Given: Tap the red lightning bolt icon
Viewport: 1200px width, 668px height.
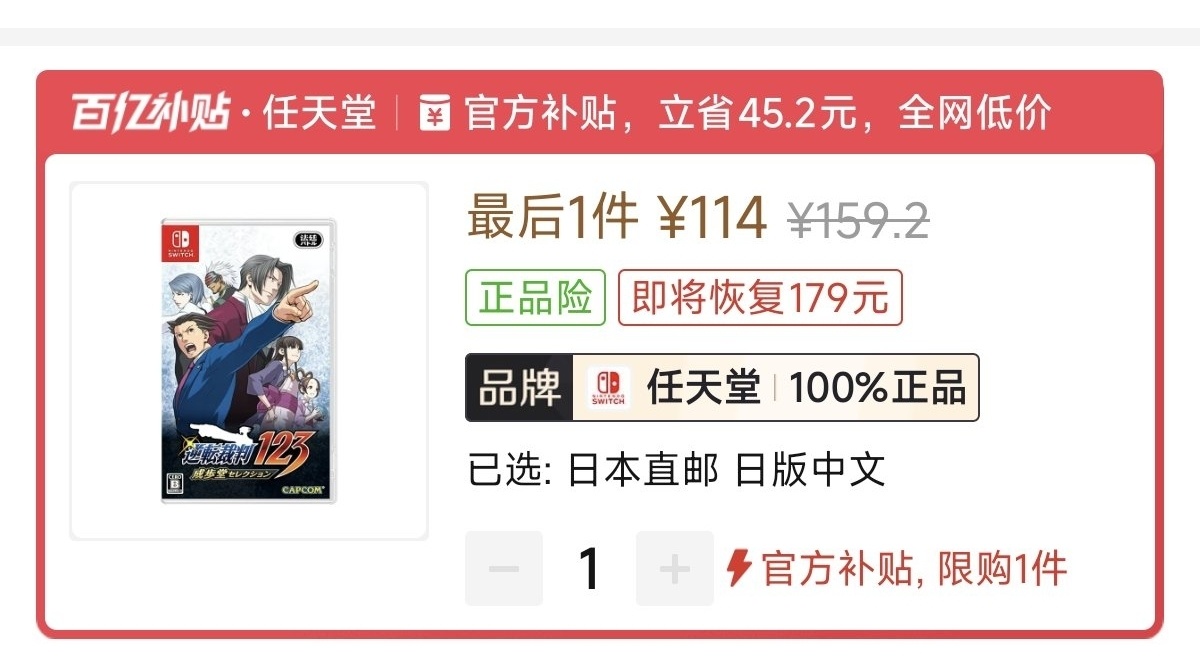Looking at the screenshot, I should (x=739, y=568).
